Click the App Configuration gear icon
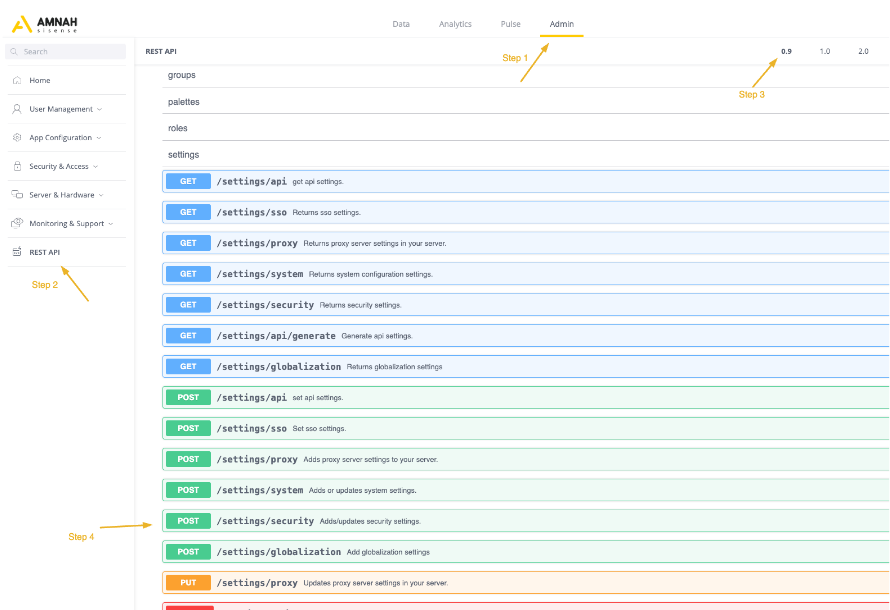The width and height of the screenshot is (890, 610). click(x=17, y=138)
